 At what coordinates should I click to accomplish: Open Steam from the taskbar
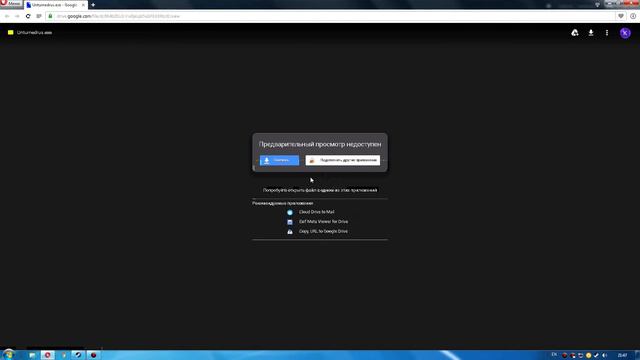78,355
